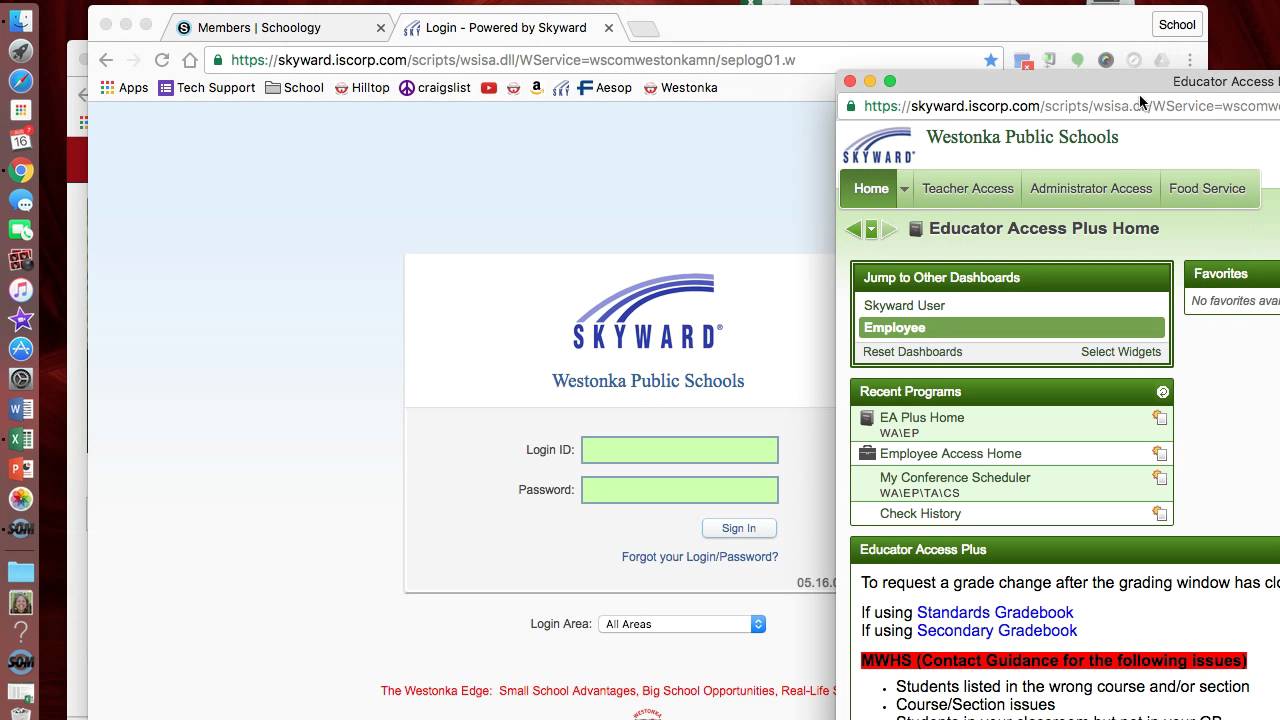Open Photos app from the dock

tap(21, 498)
